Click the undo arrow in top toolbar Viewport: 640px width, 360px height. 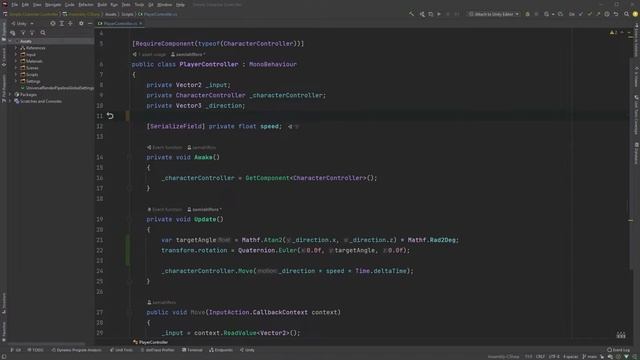click(616, 14)
